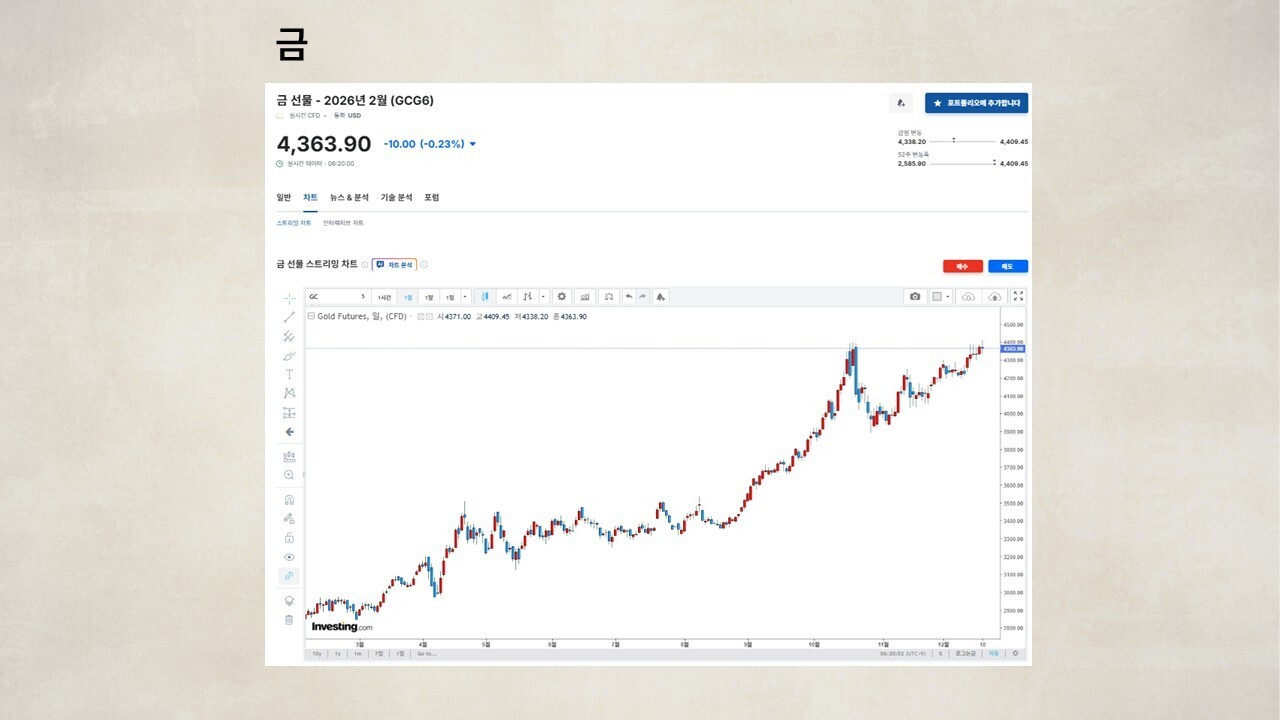Image resolution: width=1280 pixels, height=720 pixels.
Task: Select the measure ruler tool
Action: coord(289,456)
